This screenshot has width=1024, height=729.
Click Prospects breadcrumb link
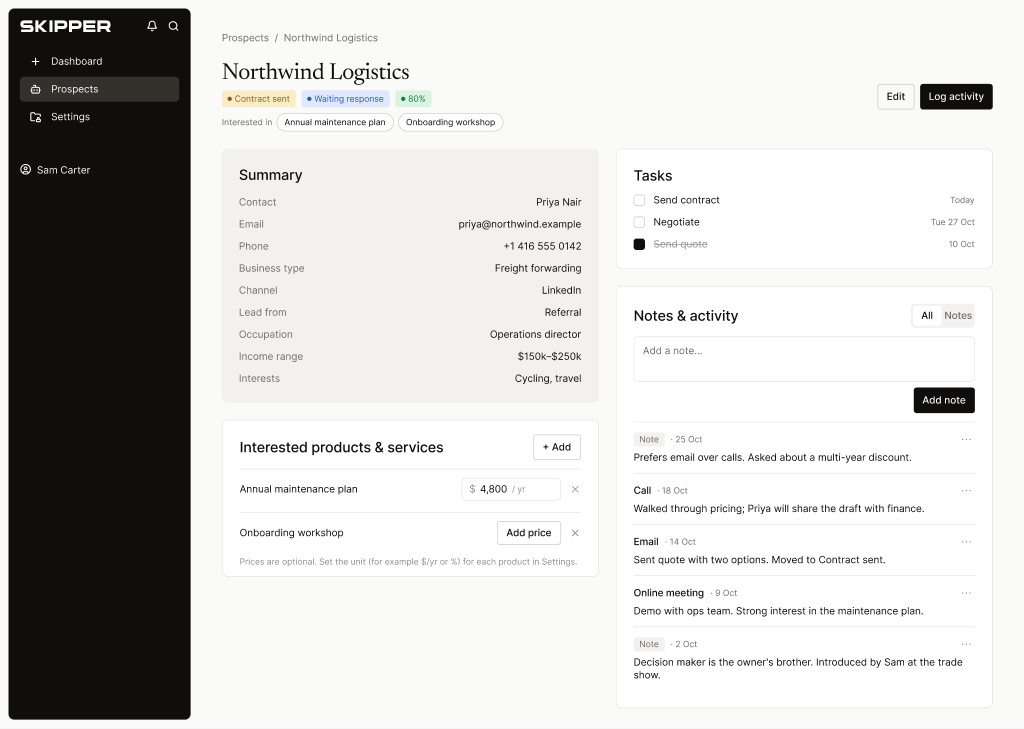(245, 38)
